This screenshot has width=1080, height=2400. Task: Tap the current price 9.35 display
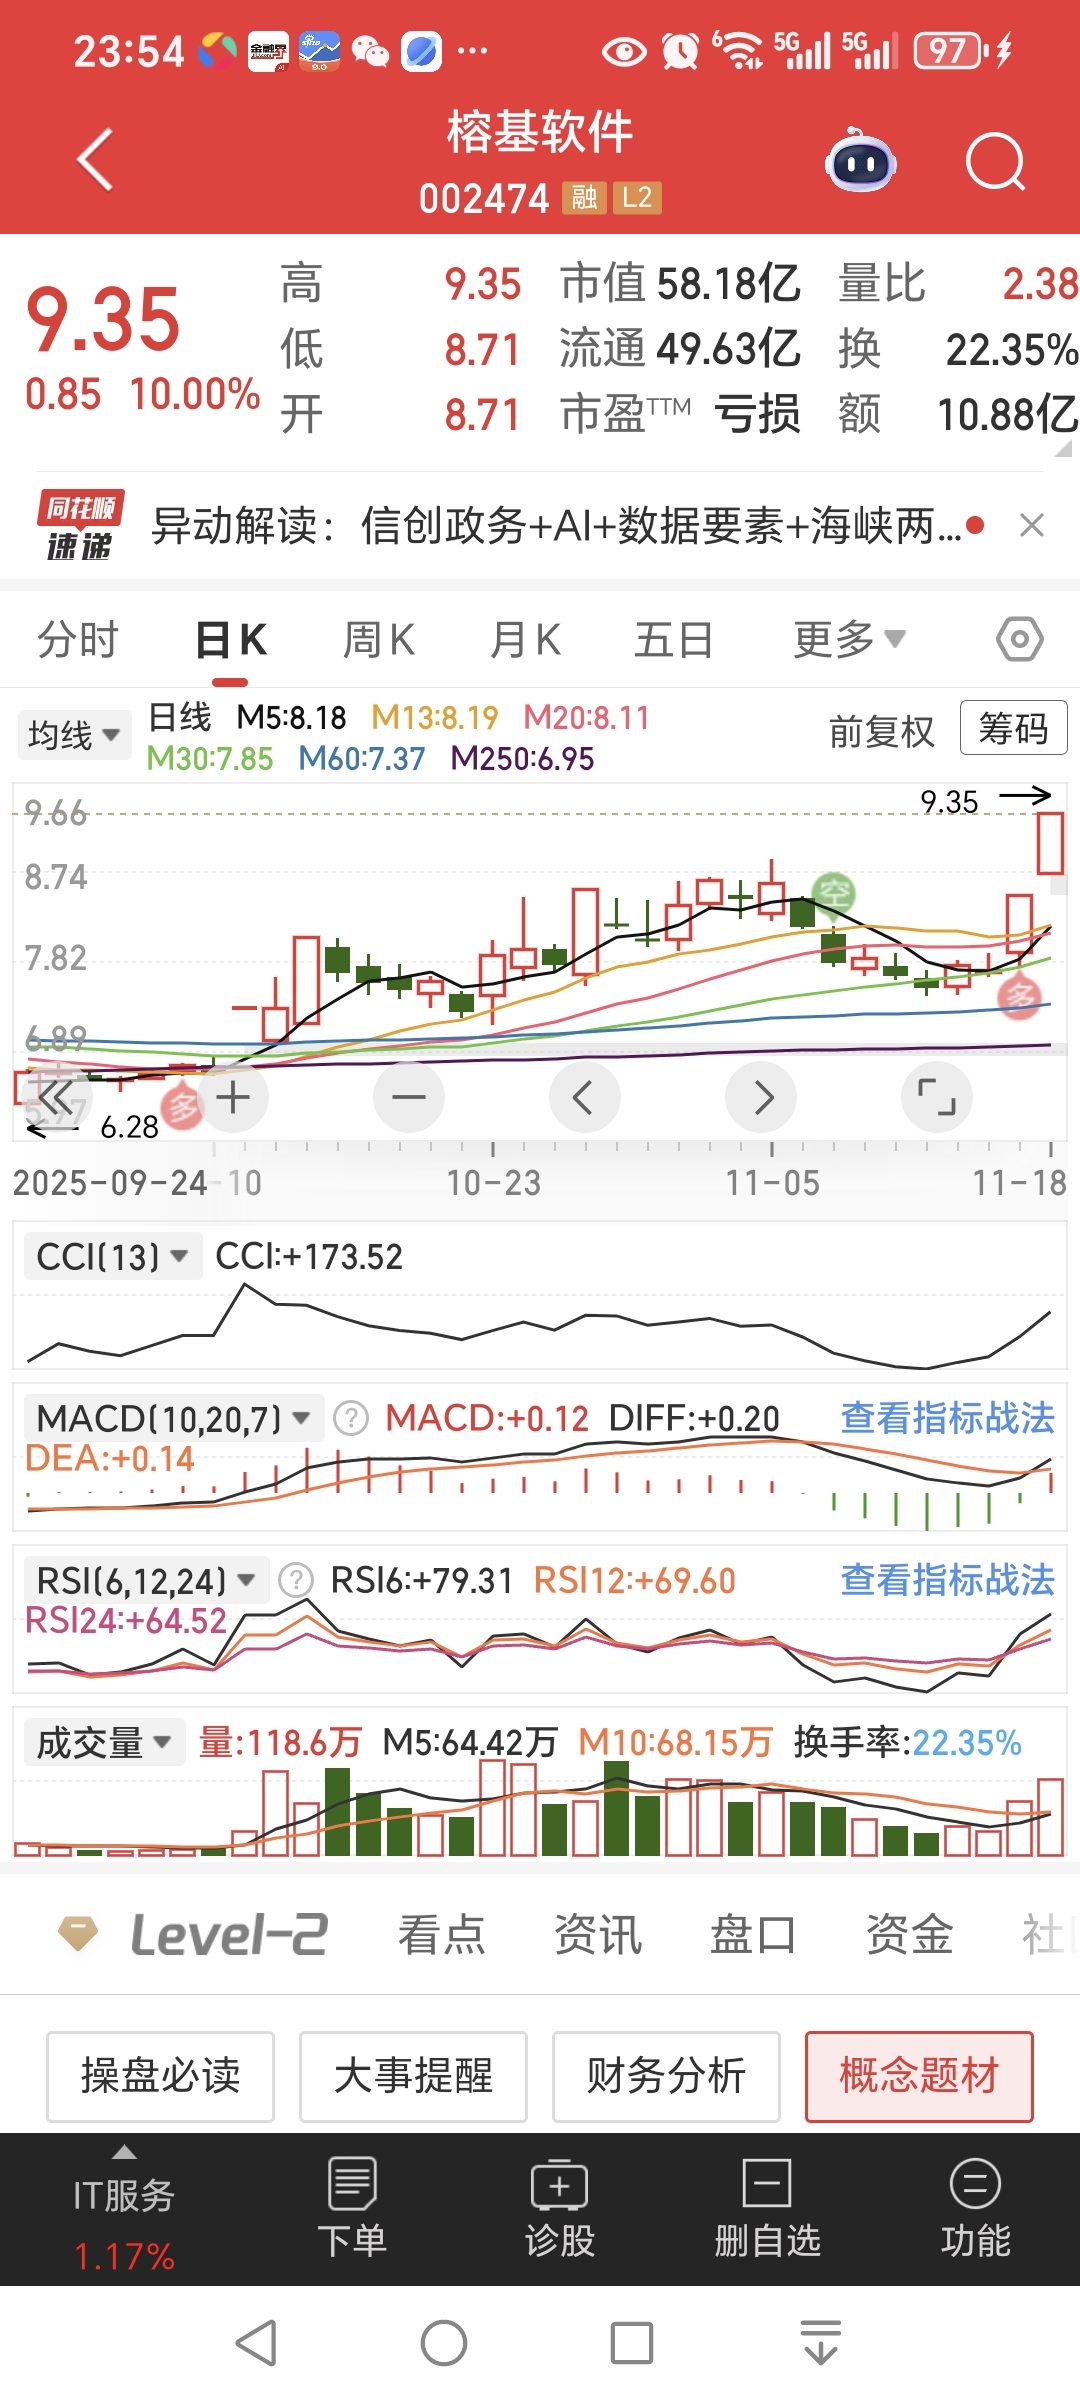click(x=103, y=319)
